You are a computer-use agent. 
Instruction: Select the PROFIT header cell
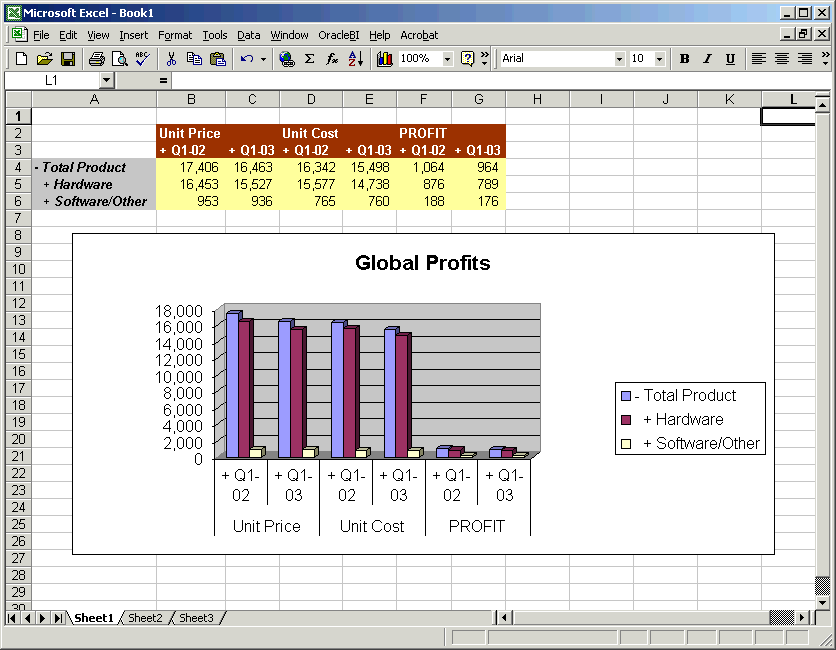[424, 133]
